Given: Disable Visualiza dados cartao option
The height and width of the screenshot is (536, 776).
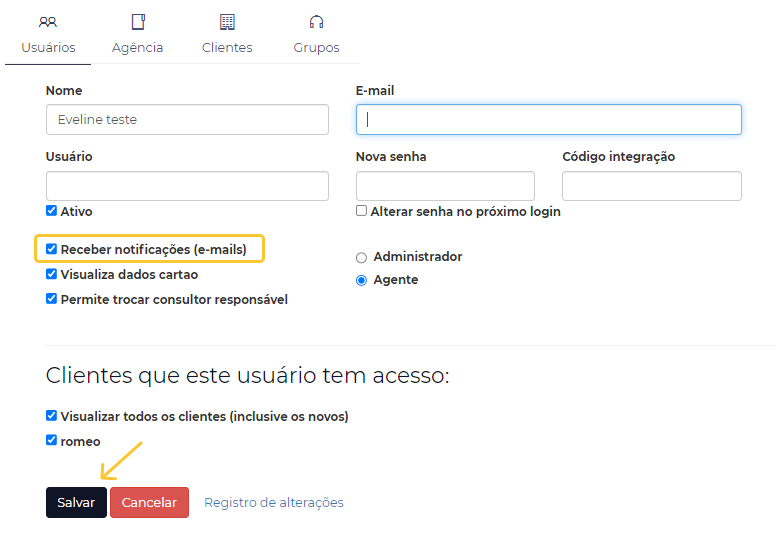Looking at the screenshot, I should coord(51,274).
